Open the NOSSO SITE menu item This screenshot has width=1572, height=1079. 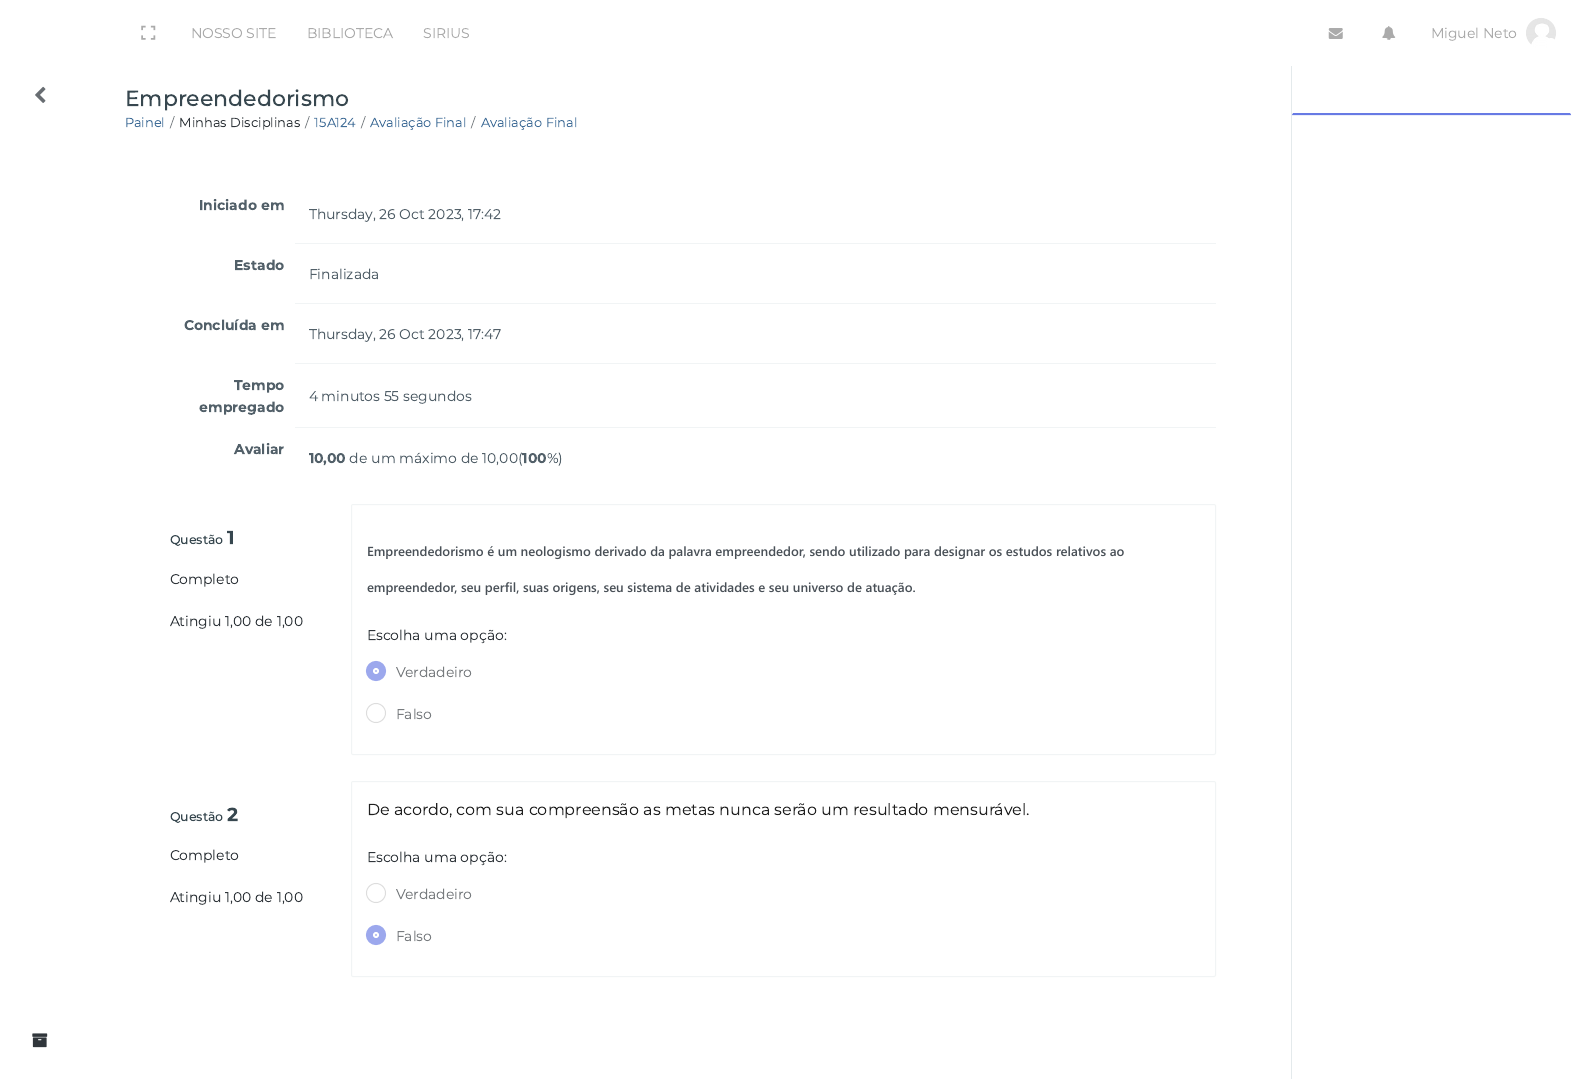[233, 33]
